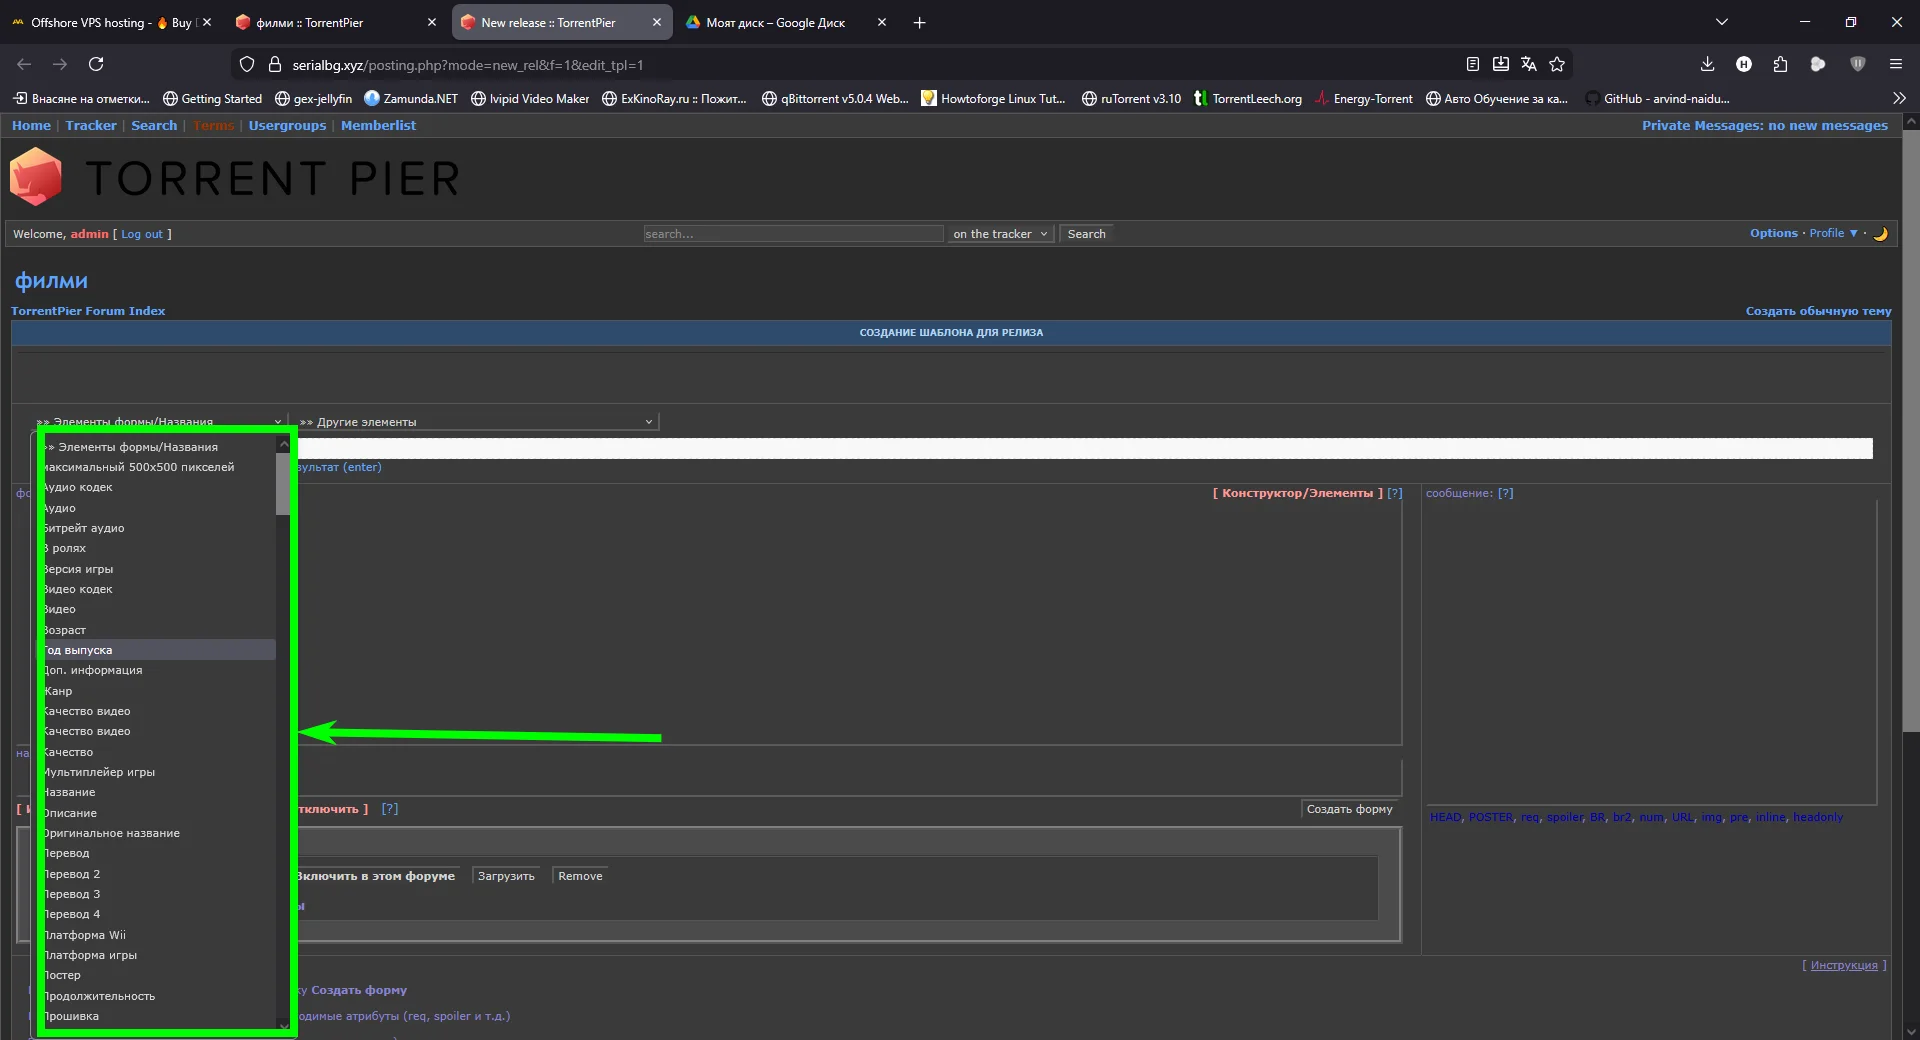Select 'Год выпуска' option in list
The image size is (1920, 1040).
tap(158, 650)
